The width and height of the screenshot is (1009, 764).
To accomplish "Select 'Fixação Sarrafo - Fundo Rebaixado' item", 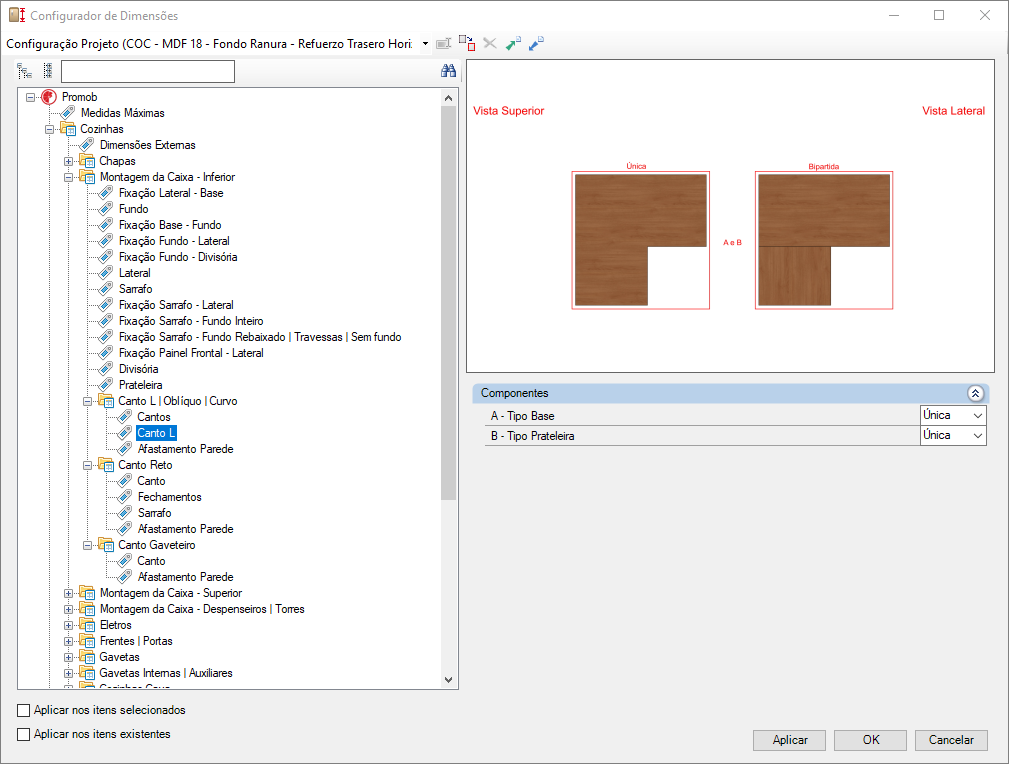I will [x=260, y=337].
